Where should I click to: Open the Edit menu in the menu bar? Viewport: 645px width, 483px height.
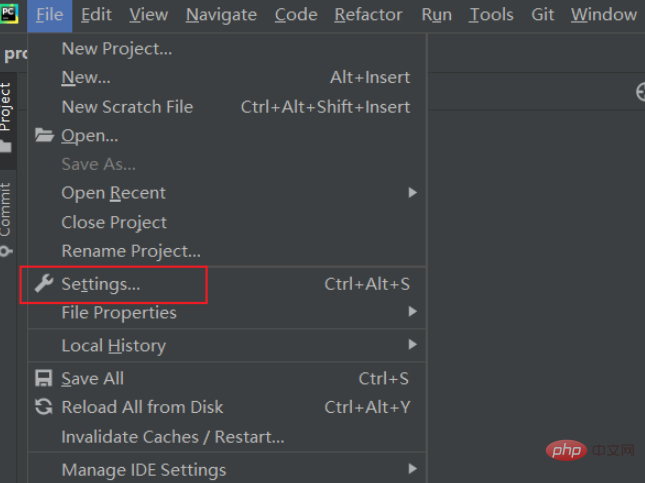96,14
